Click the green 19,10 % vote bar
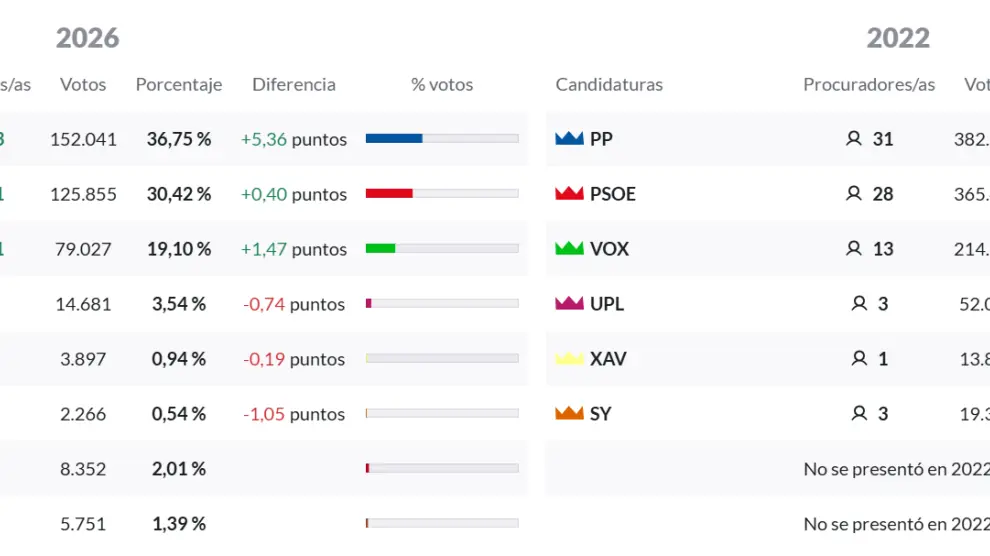 381,249
